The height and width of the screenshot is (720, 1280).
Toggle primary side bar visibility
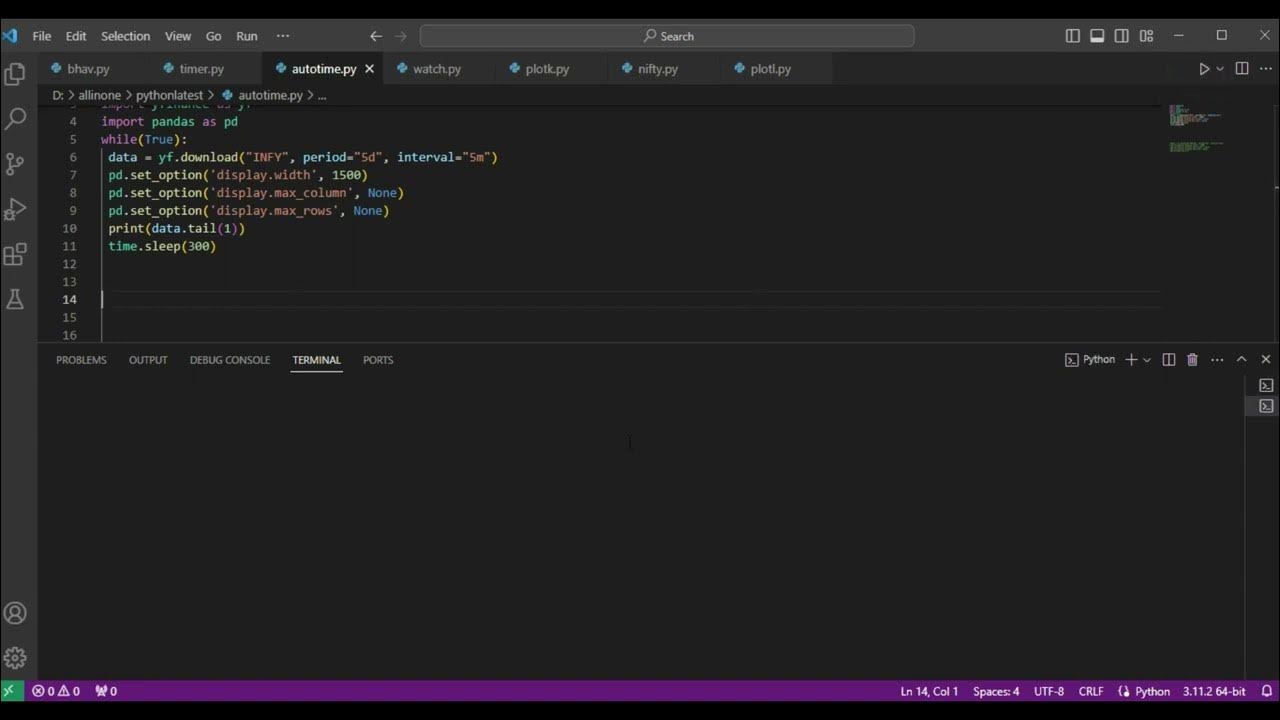pos(1073,36)
